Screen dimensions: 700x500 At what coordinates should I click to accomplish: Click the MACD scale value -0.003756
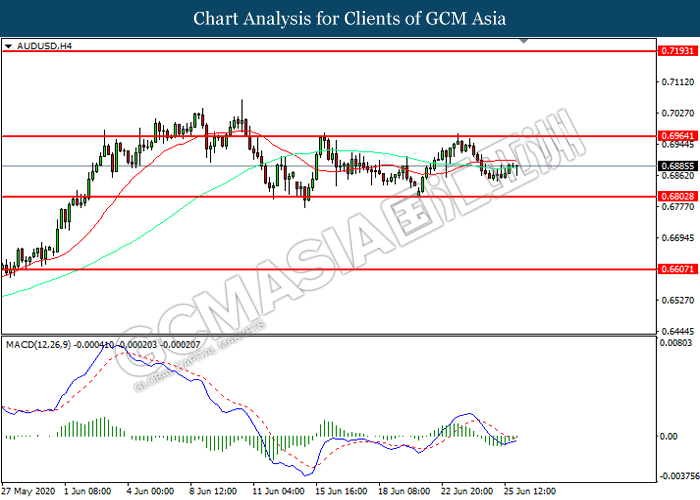pos(679,476)
